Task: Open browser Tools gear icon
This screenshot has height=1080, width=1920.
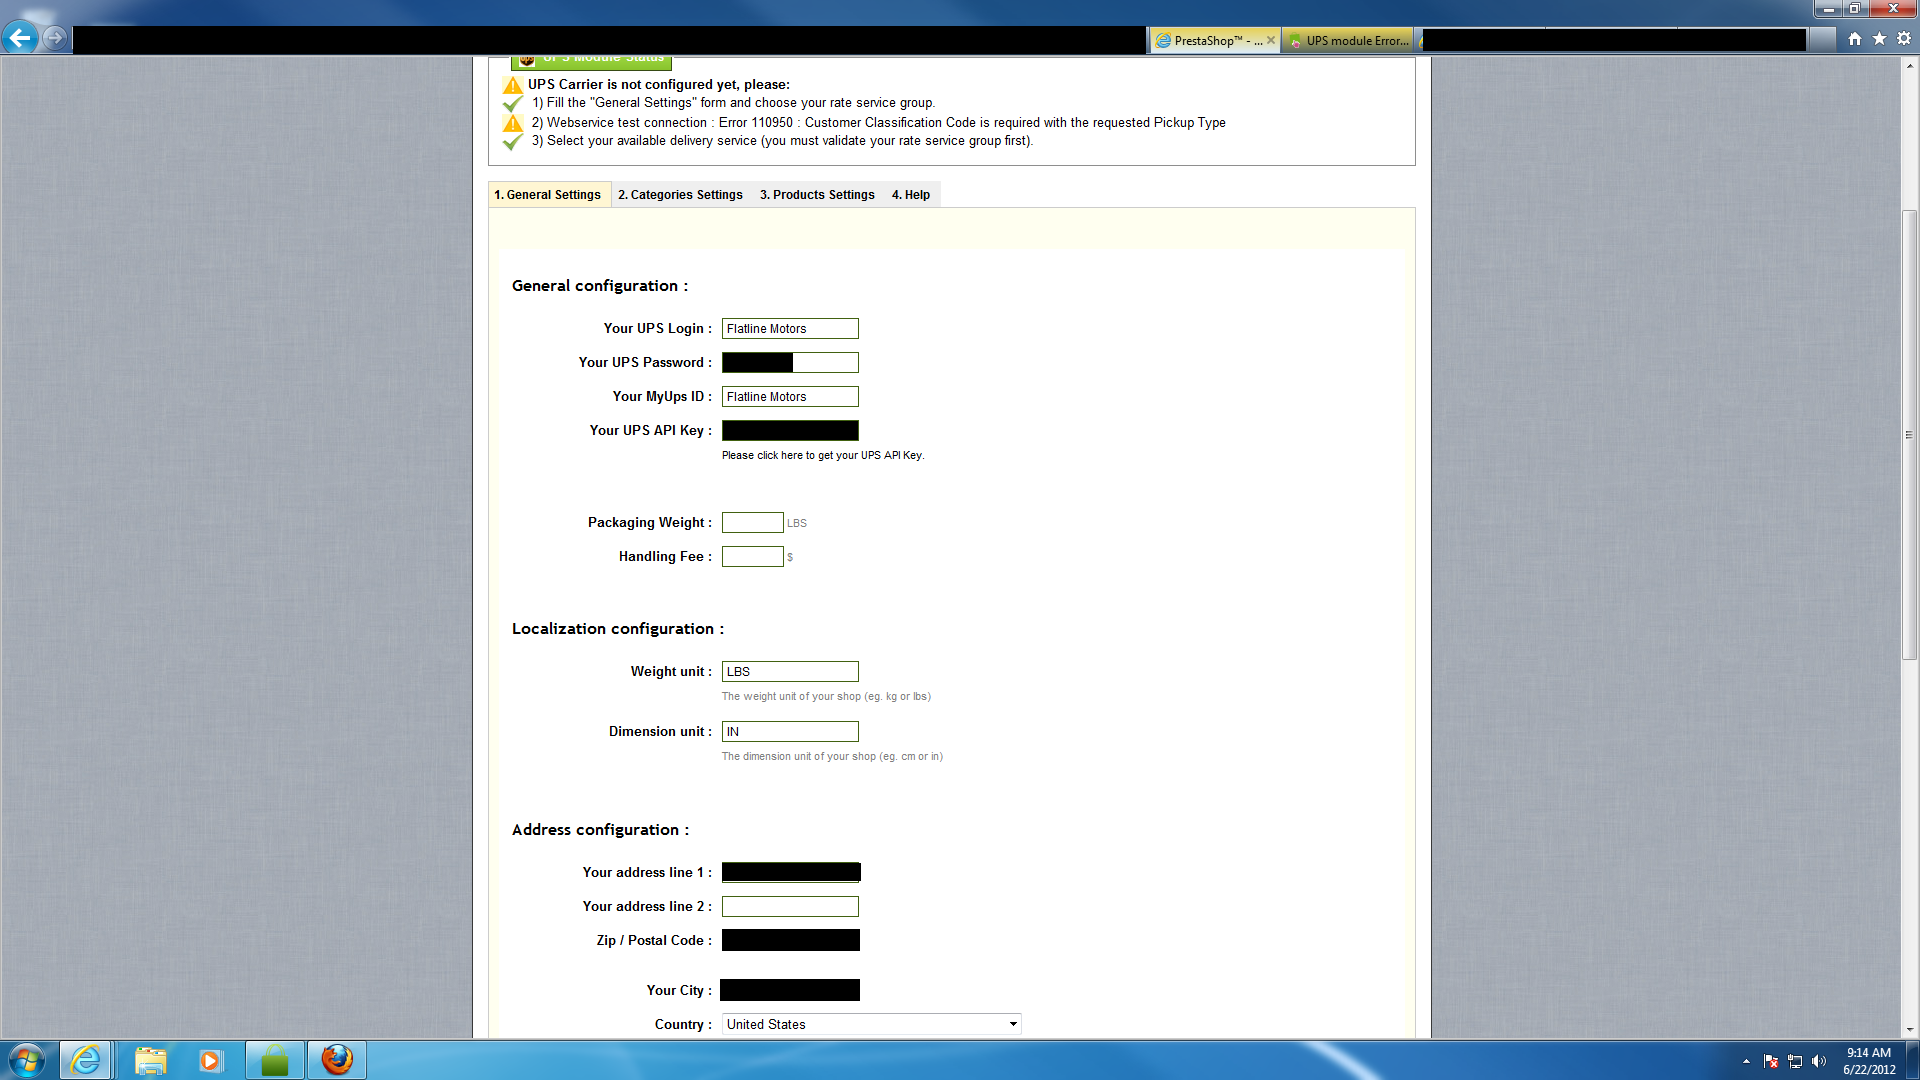Action: click(x=1904, y=39)
